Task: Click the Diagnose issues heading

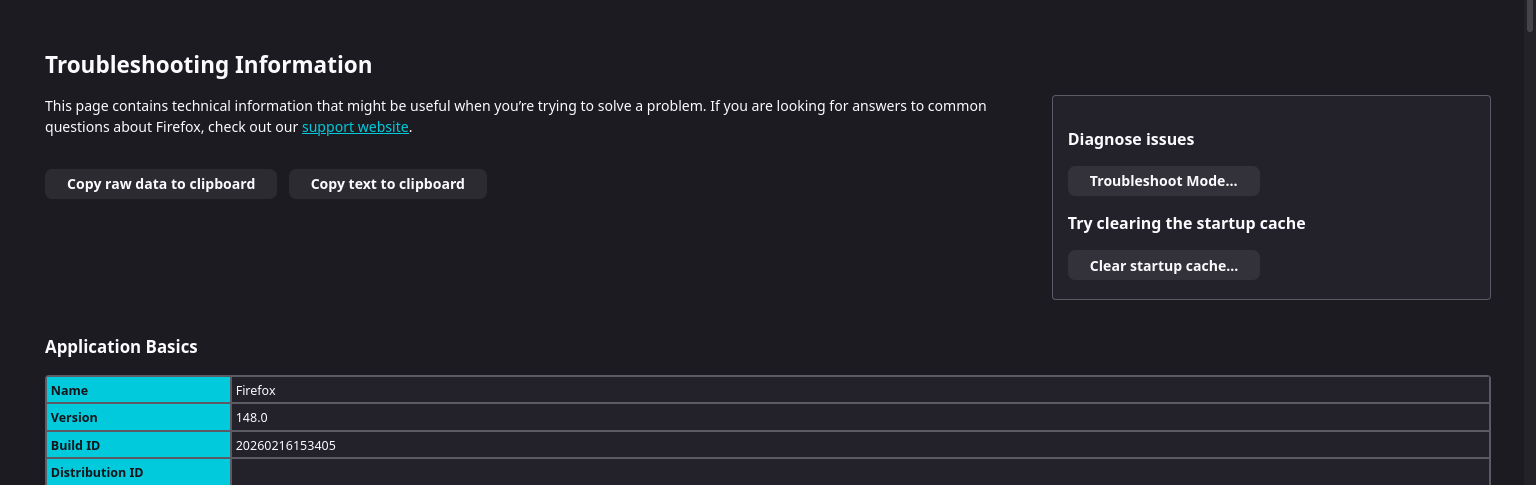Action: 1130,139
